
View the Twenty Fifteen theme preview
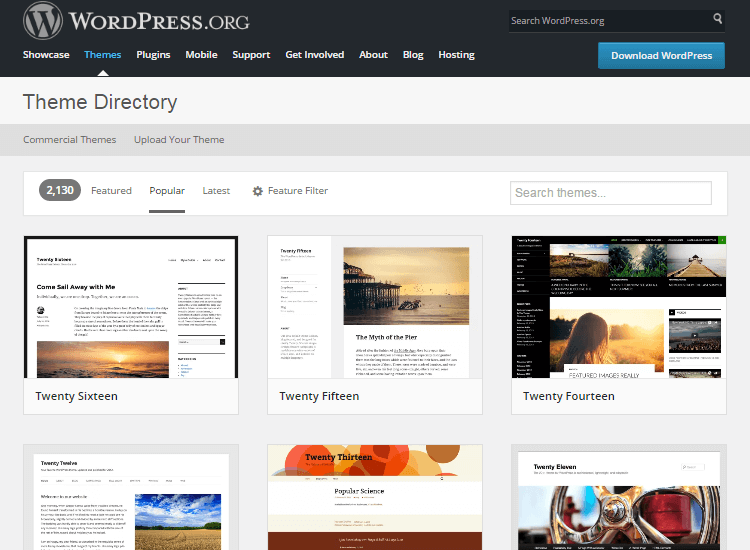pos(375,307)
